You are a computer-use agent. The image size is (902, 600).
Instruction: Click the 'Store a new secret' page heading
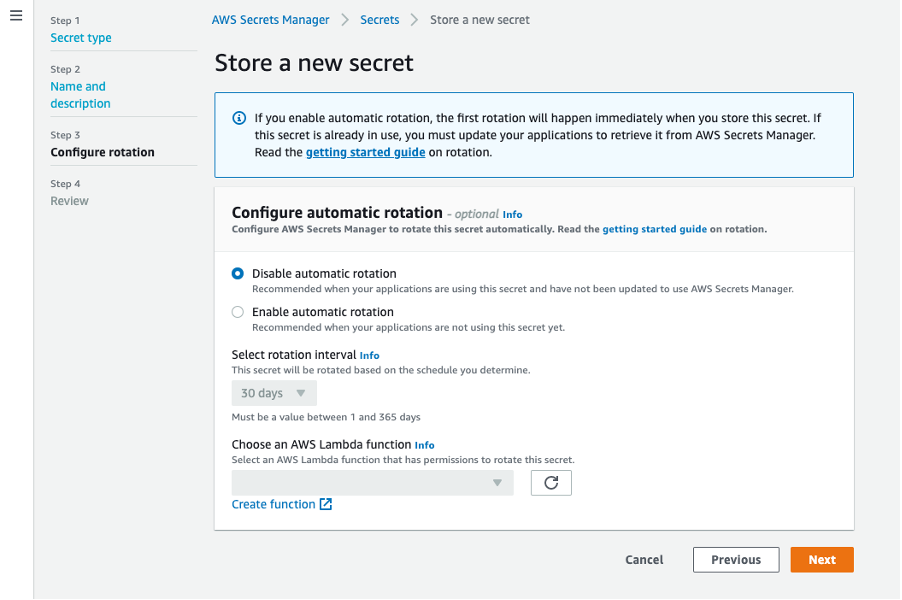click(x=314, y=63)
